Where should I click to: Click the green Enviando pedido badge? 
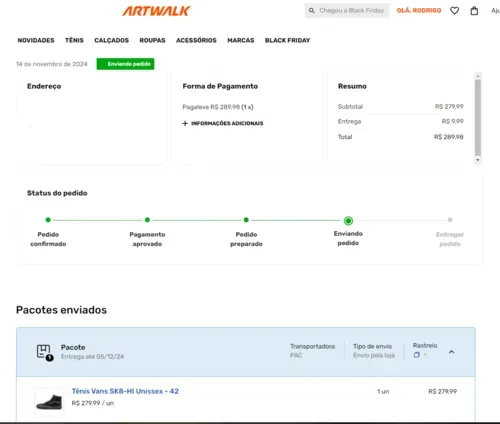(125, 64)
